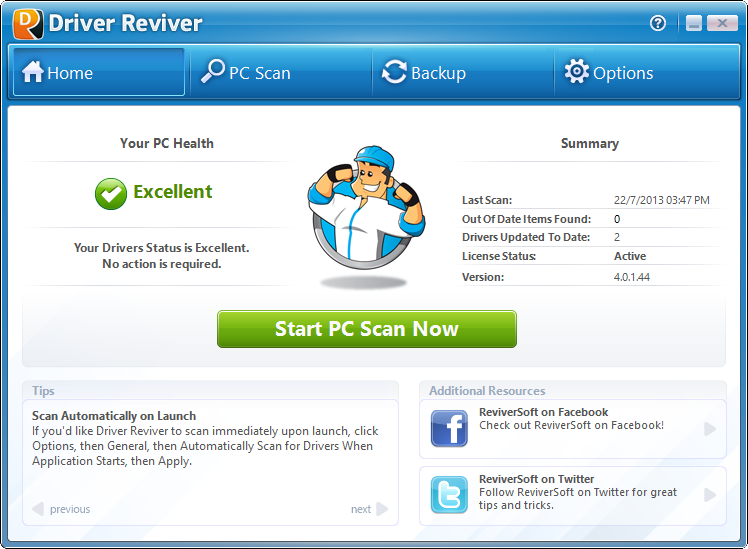Screen dimensions: 748x549
Task: Switch to the PC Scan tab
Action: 280,72
